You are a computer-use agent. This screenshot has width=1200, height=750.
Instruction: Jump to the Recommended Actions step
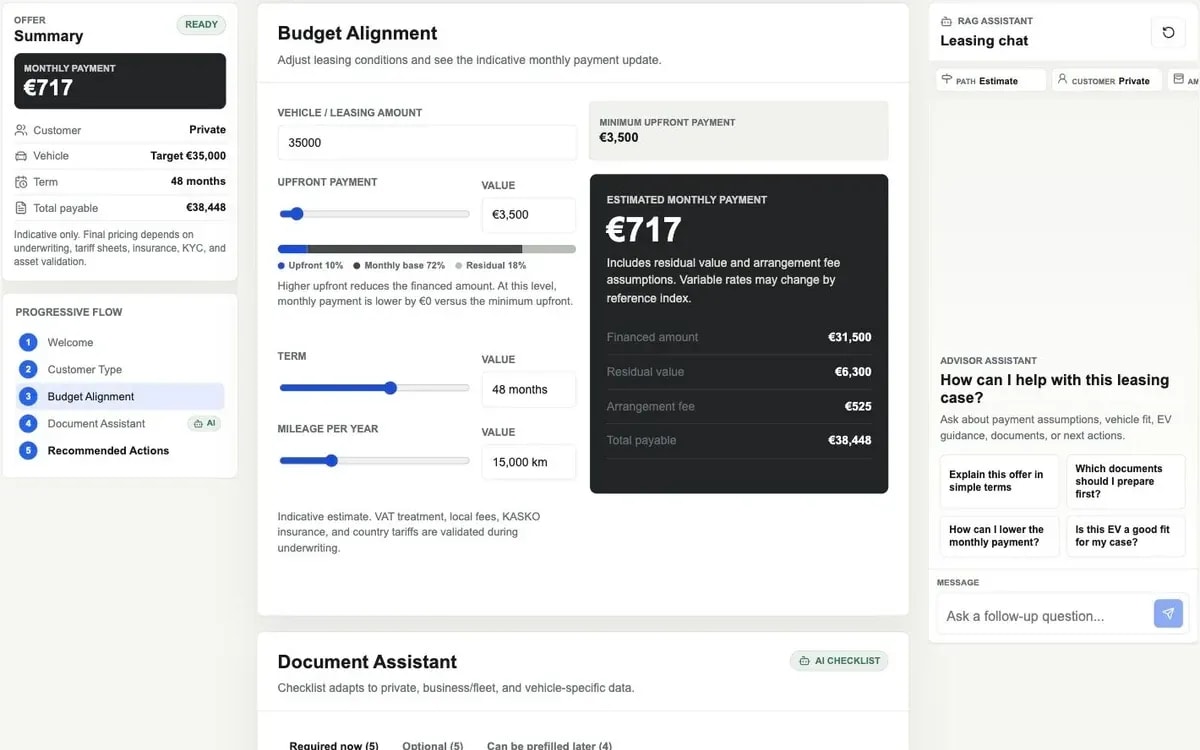coord(120,450)
